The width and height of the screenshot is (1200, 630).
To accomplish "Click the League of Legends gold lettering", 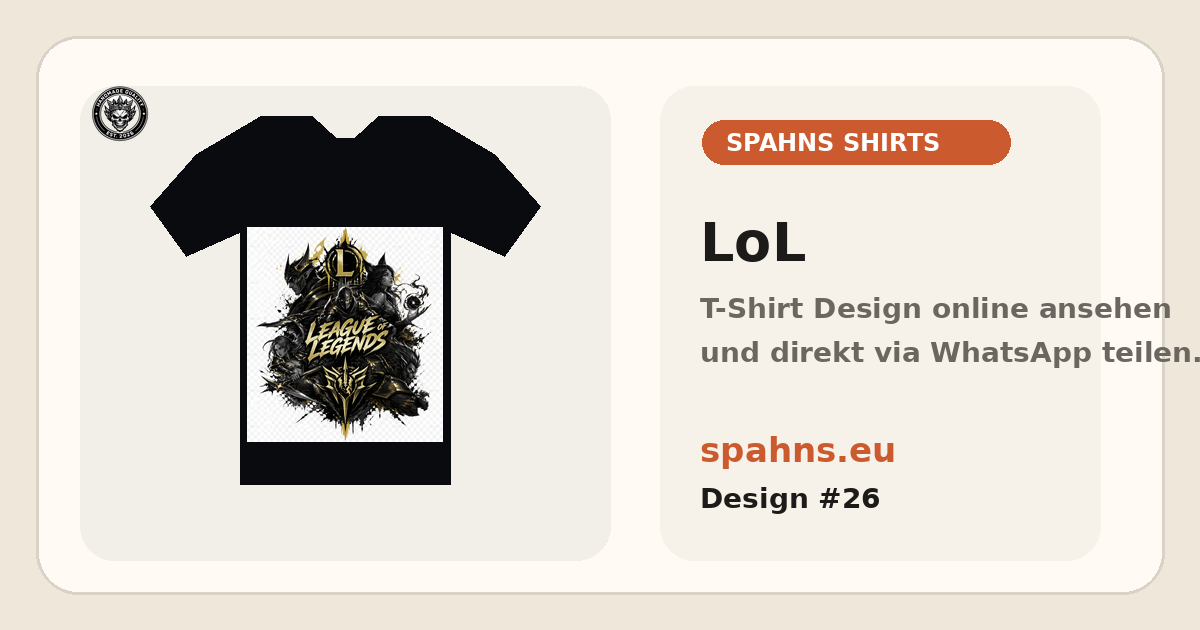I will [x=346, y=337].
